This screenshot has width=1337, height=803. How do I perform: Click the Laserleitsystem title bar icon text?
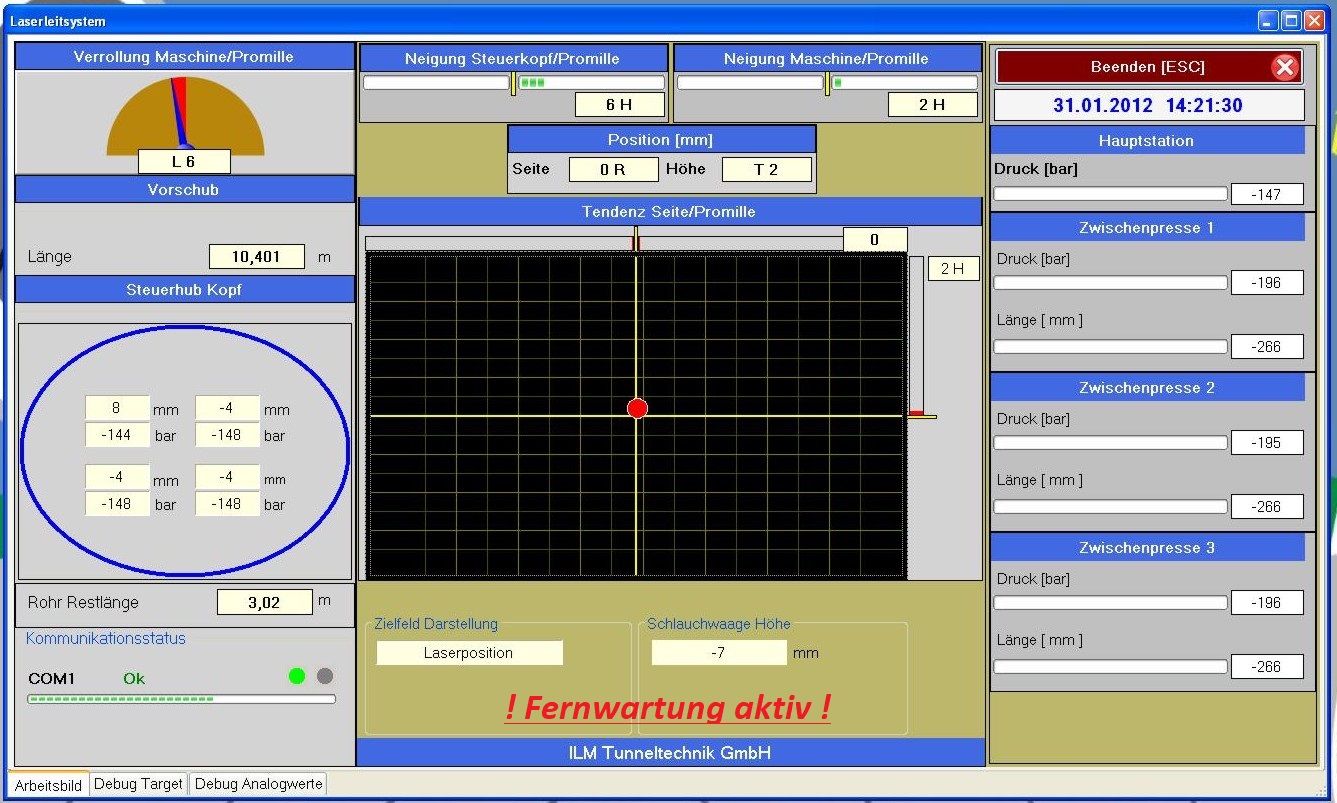(58, 20)
